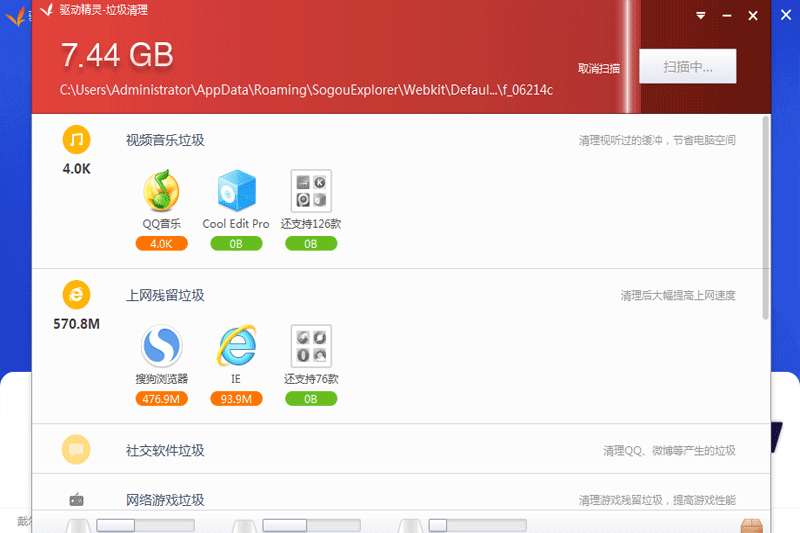Open the title bar dropdown menu arrow

(701, 15)
